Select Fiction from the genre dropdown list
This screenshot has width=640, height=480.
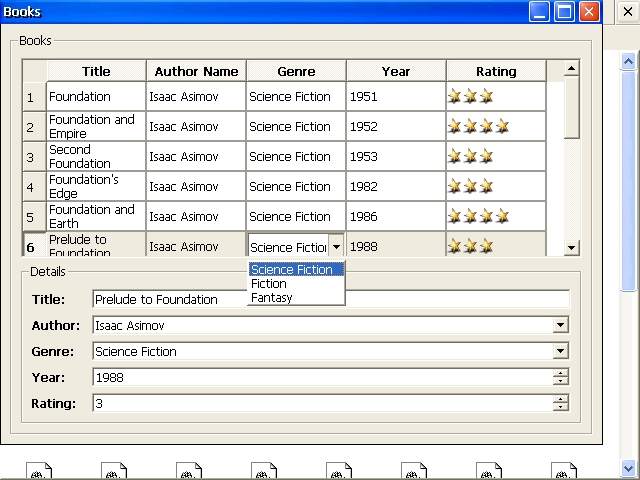click(x=269, y=284)
